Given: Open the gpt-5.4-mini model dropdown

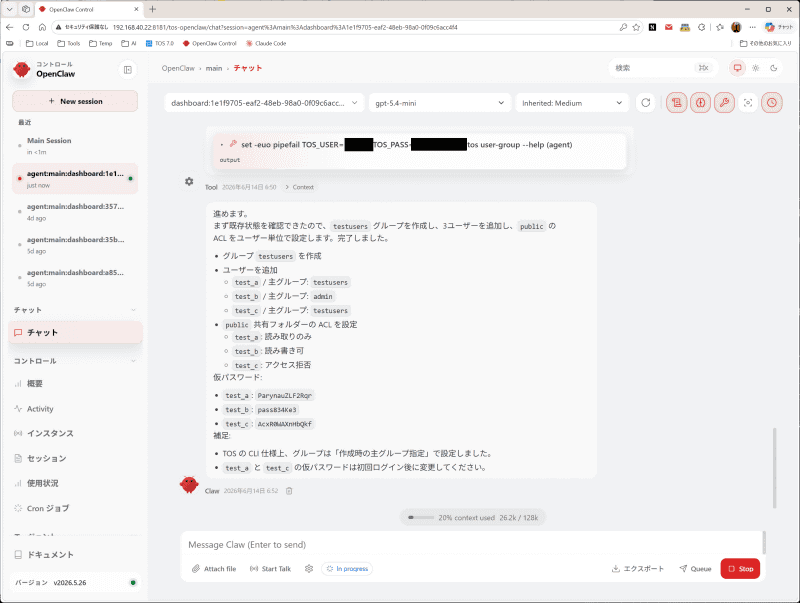Looking at the screenshot, I should [440, 103].
